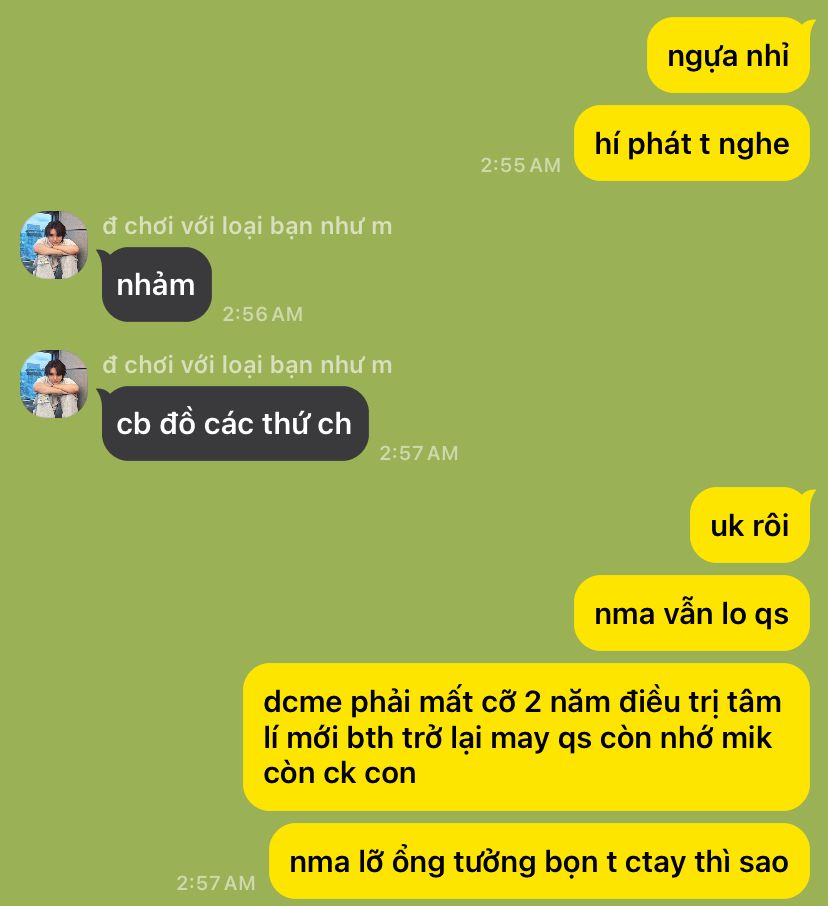The height and width of the screenshot is (906, 828).
Task: Tap the words 'còn ck con' in the message
Action: click(x=340, y=773)
